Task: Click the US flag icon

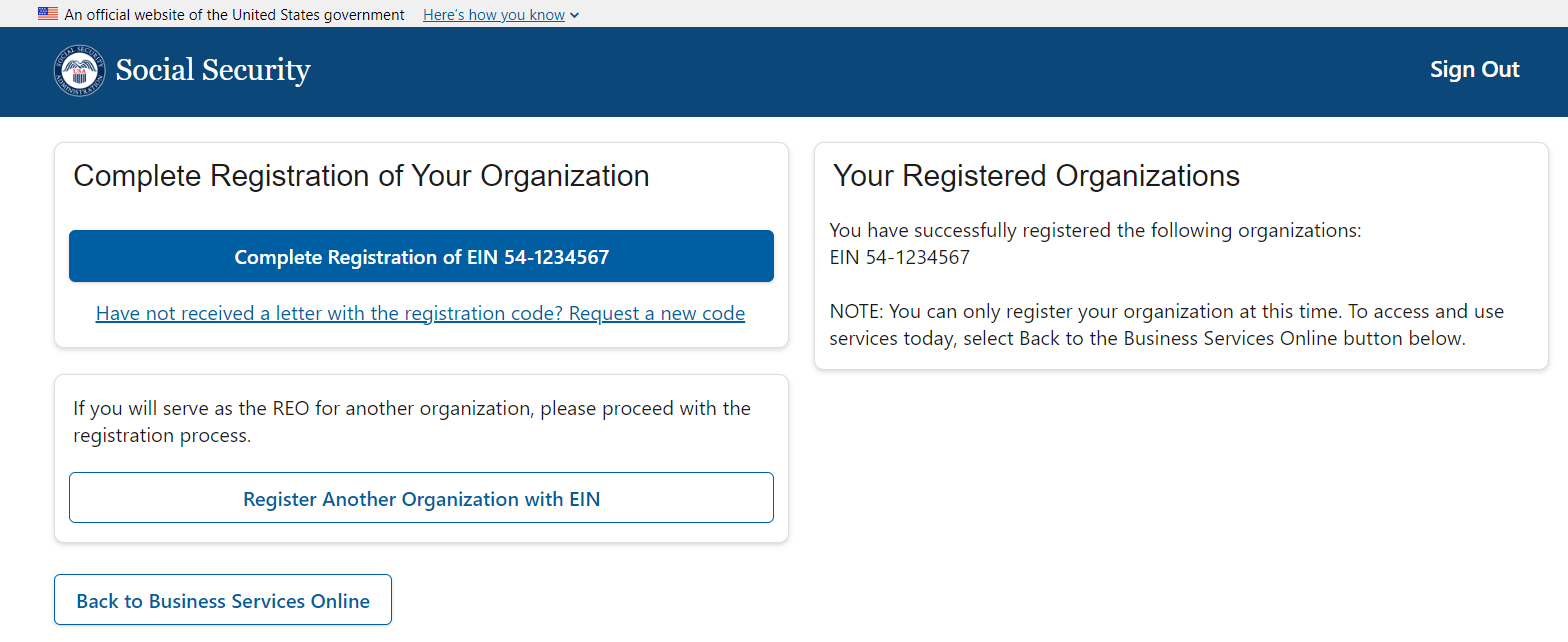Action: [x=47, y=14]
